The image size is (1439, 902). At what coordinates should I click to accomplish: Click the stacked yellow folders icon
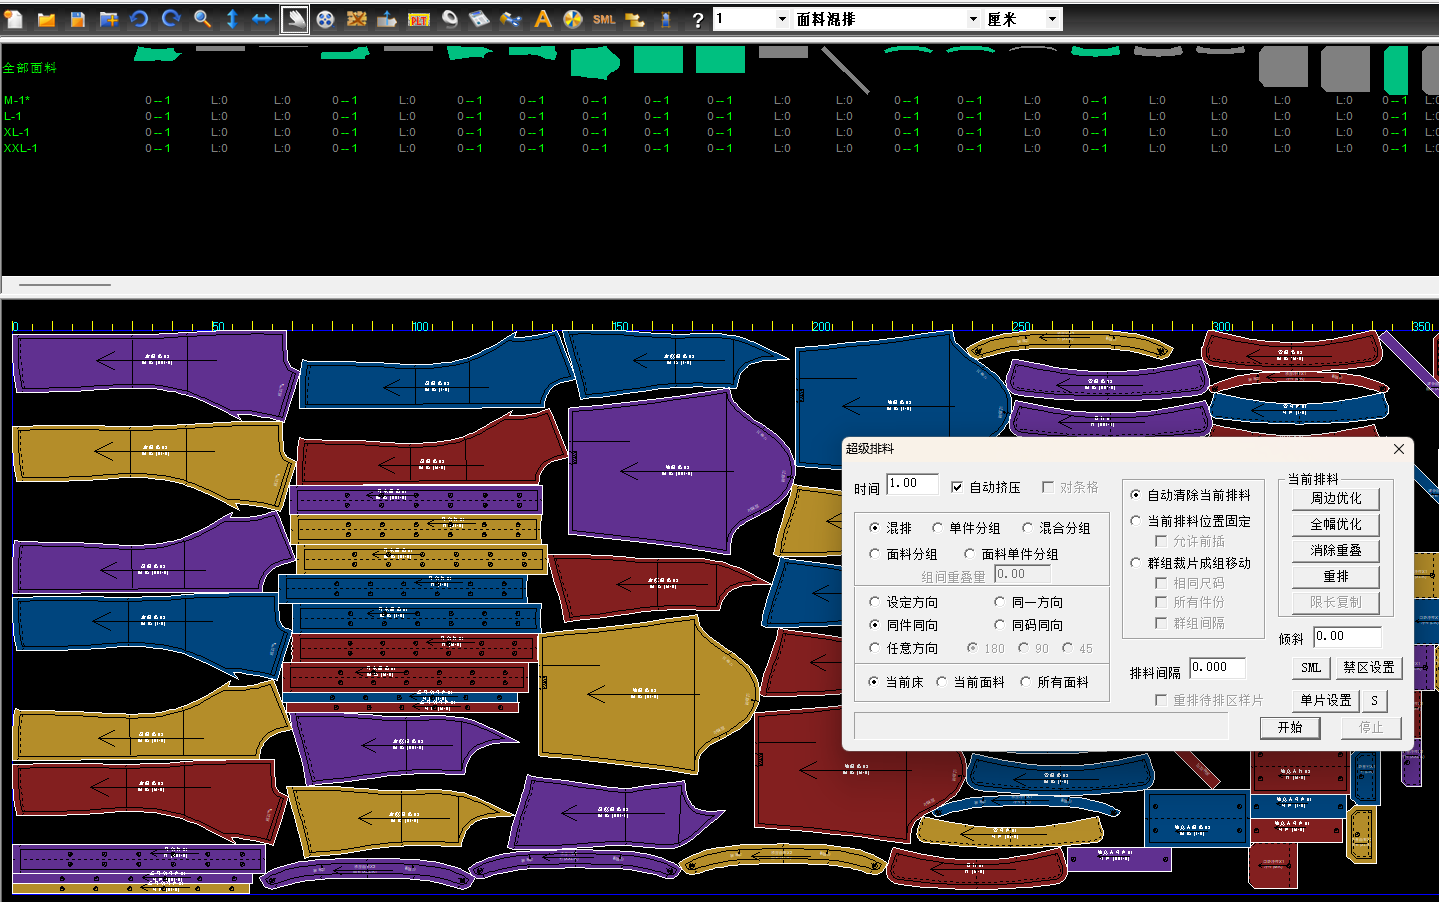[635, 19]
